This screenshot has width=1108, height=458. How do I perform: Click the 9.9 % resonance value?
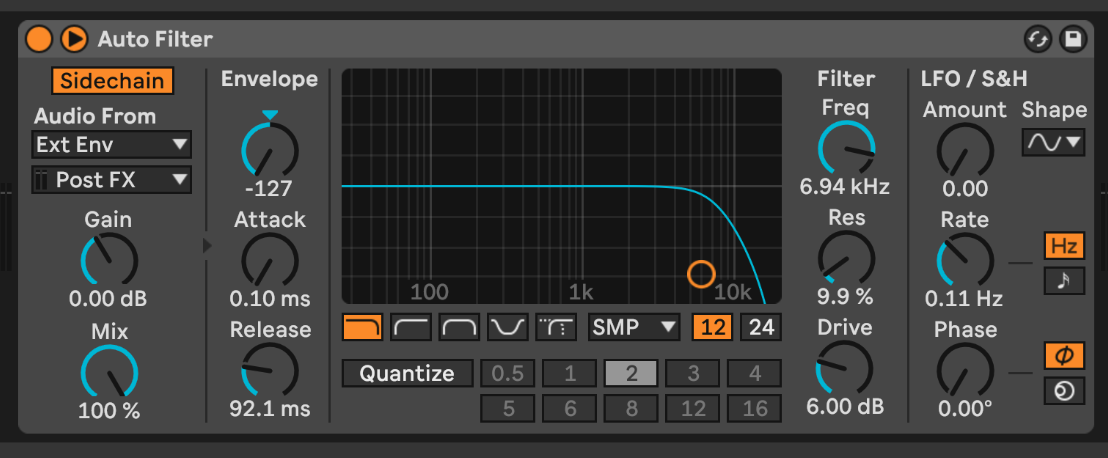pyautogui.click(x=845, y=298)
